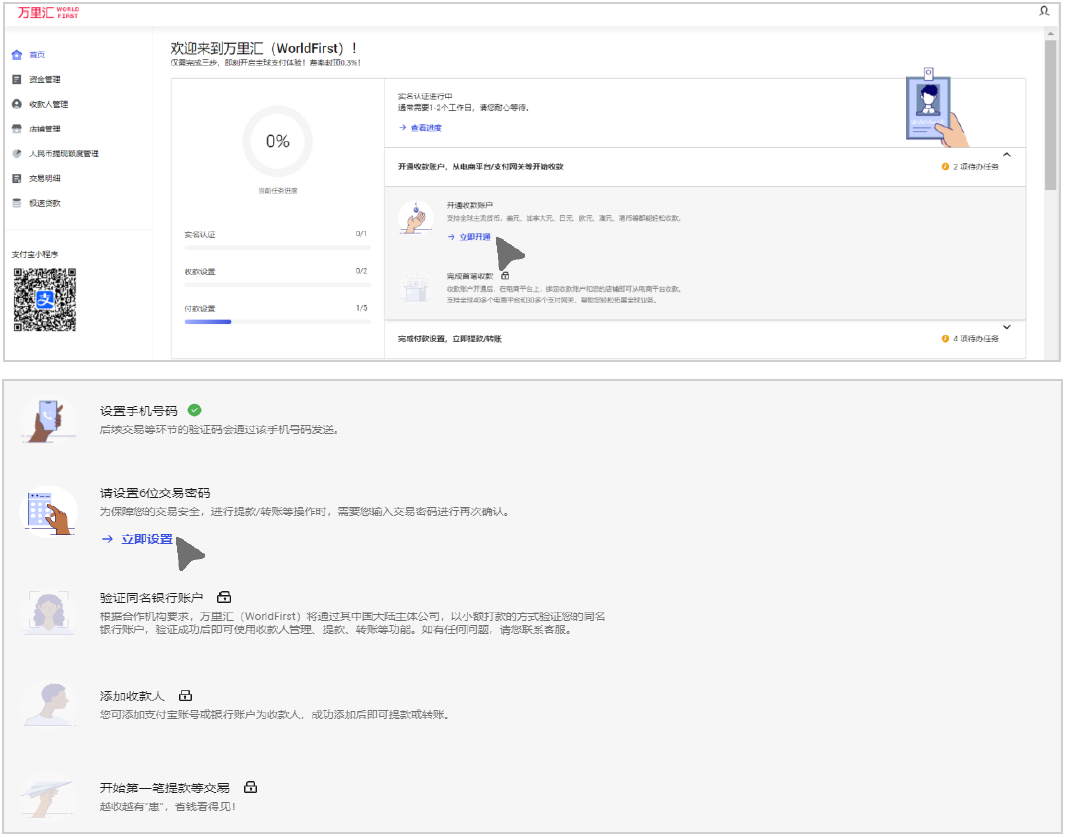Viewport: 1065px width, 837px height.
Task: Click the 资金管理 sidebar icon
Action: pos(17,79)
